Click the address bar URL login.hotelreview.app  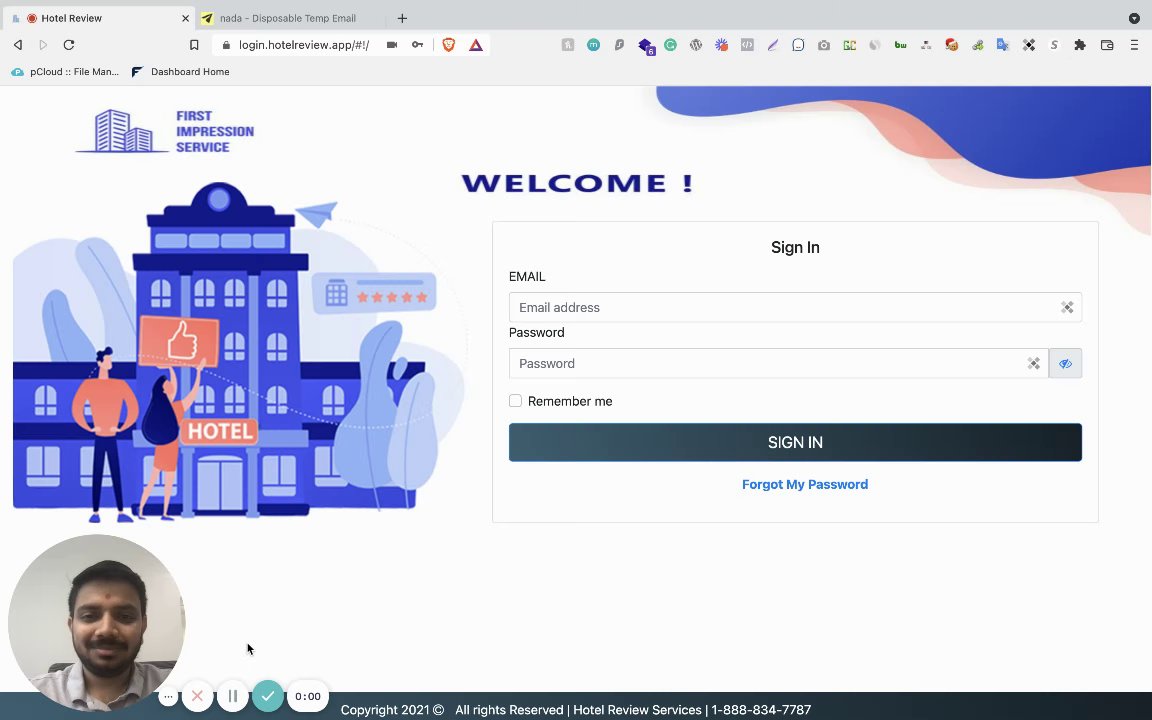(303, 45)
